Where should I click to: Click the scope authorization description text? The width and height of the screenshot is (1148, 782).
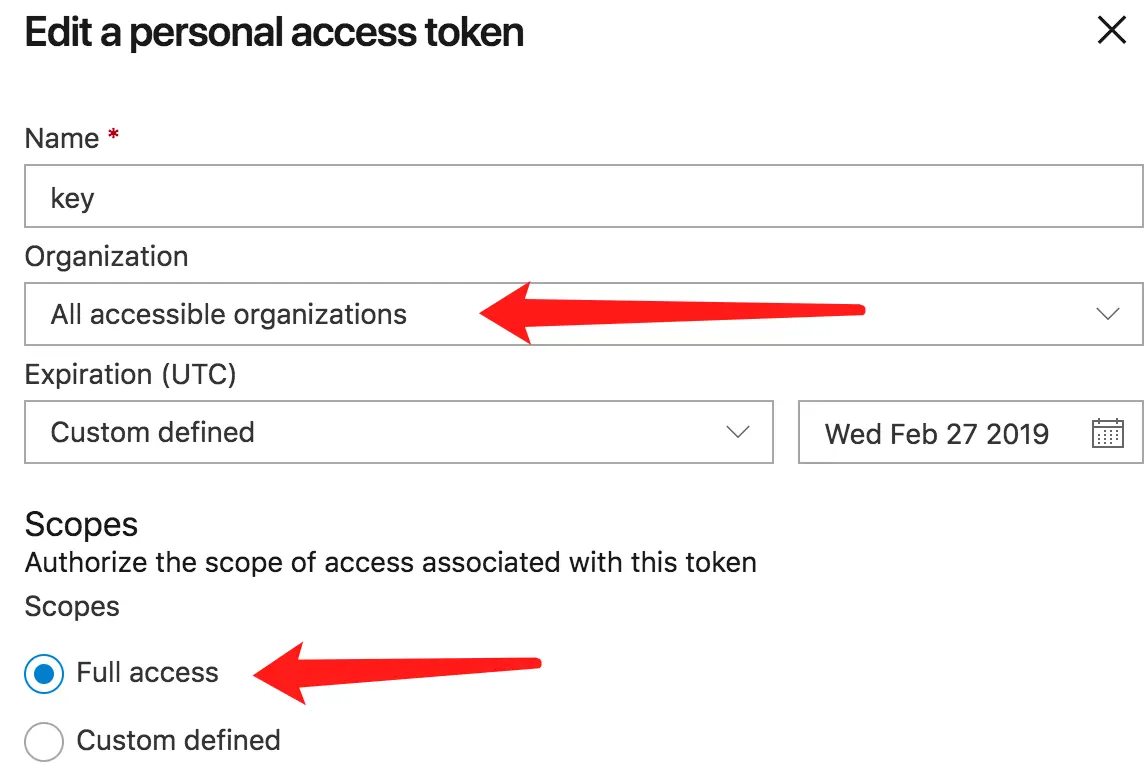(x=390, y=563)
